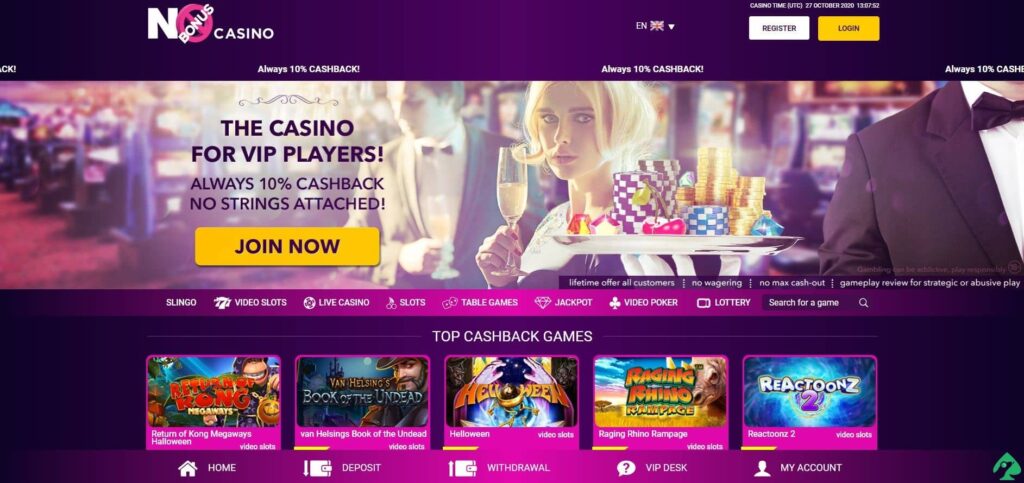
Task: Select the Table Games category
Action: 480,303
